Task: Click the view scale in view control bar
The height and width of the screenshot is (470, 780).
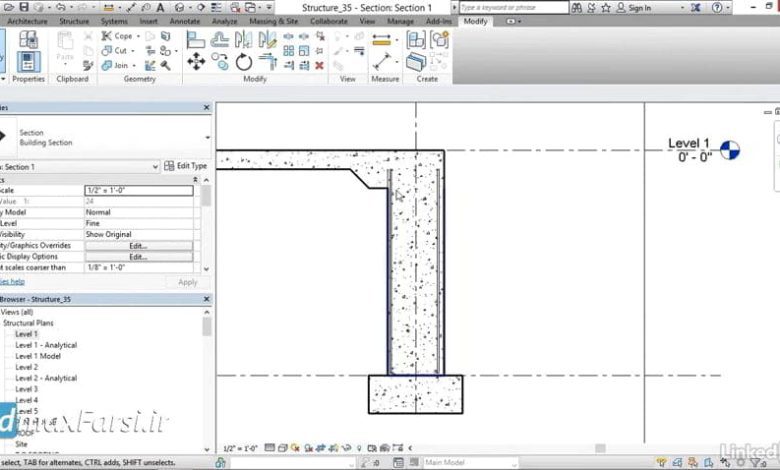Action: [x=240, y=448]
